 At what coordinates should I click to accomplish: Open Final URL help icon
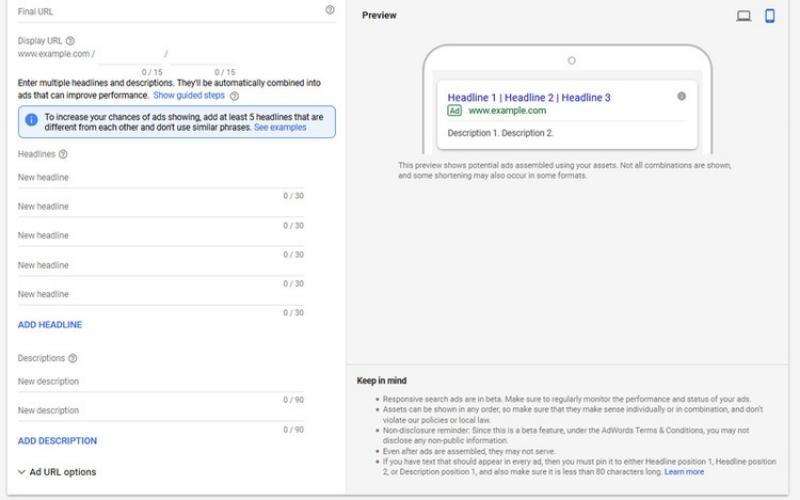coord(330,10)
